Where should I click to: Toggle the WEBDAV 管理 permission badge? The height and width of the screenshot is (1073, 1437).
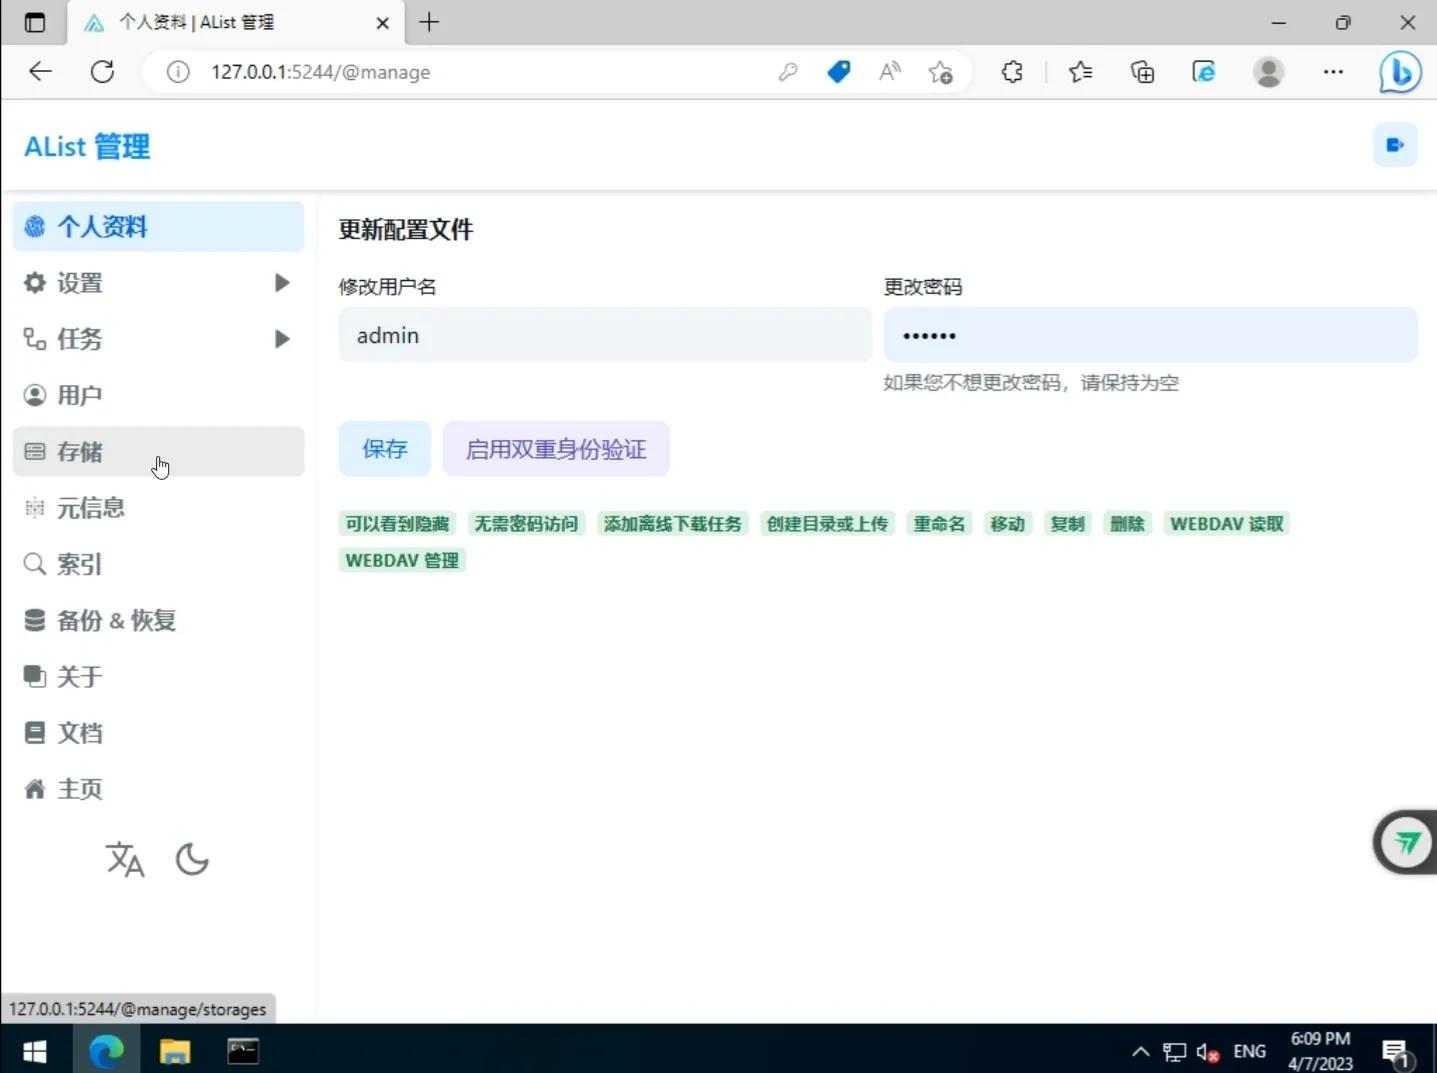coord(401,560)
